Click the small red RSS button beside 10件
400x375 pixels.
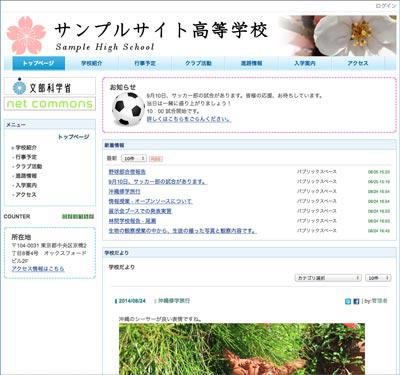[156, 159]
